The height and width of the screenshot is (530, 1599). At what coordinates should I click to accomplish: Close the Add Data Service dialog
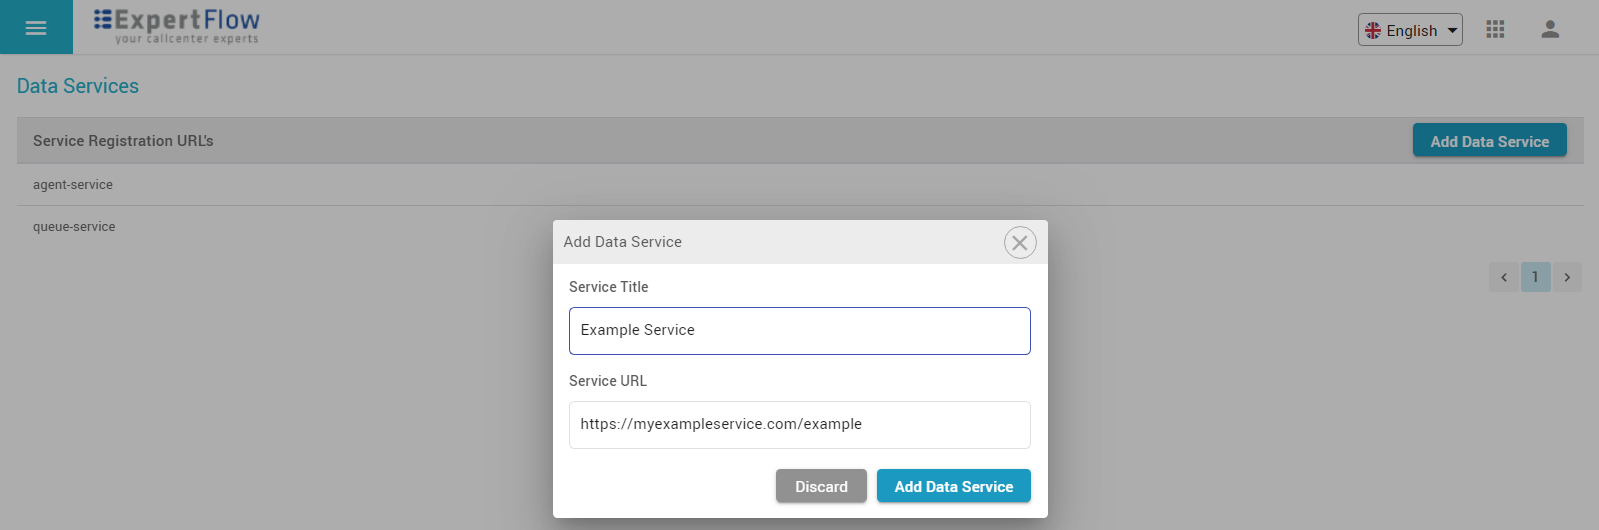click(x=1019, y=243)
